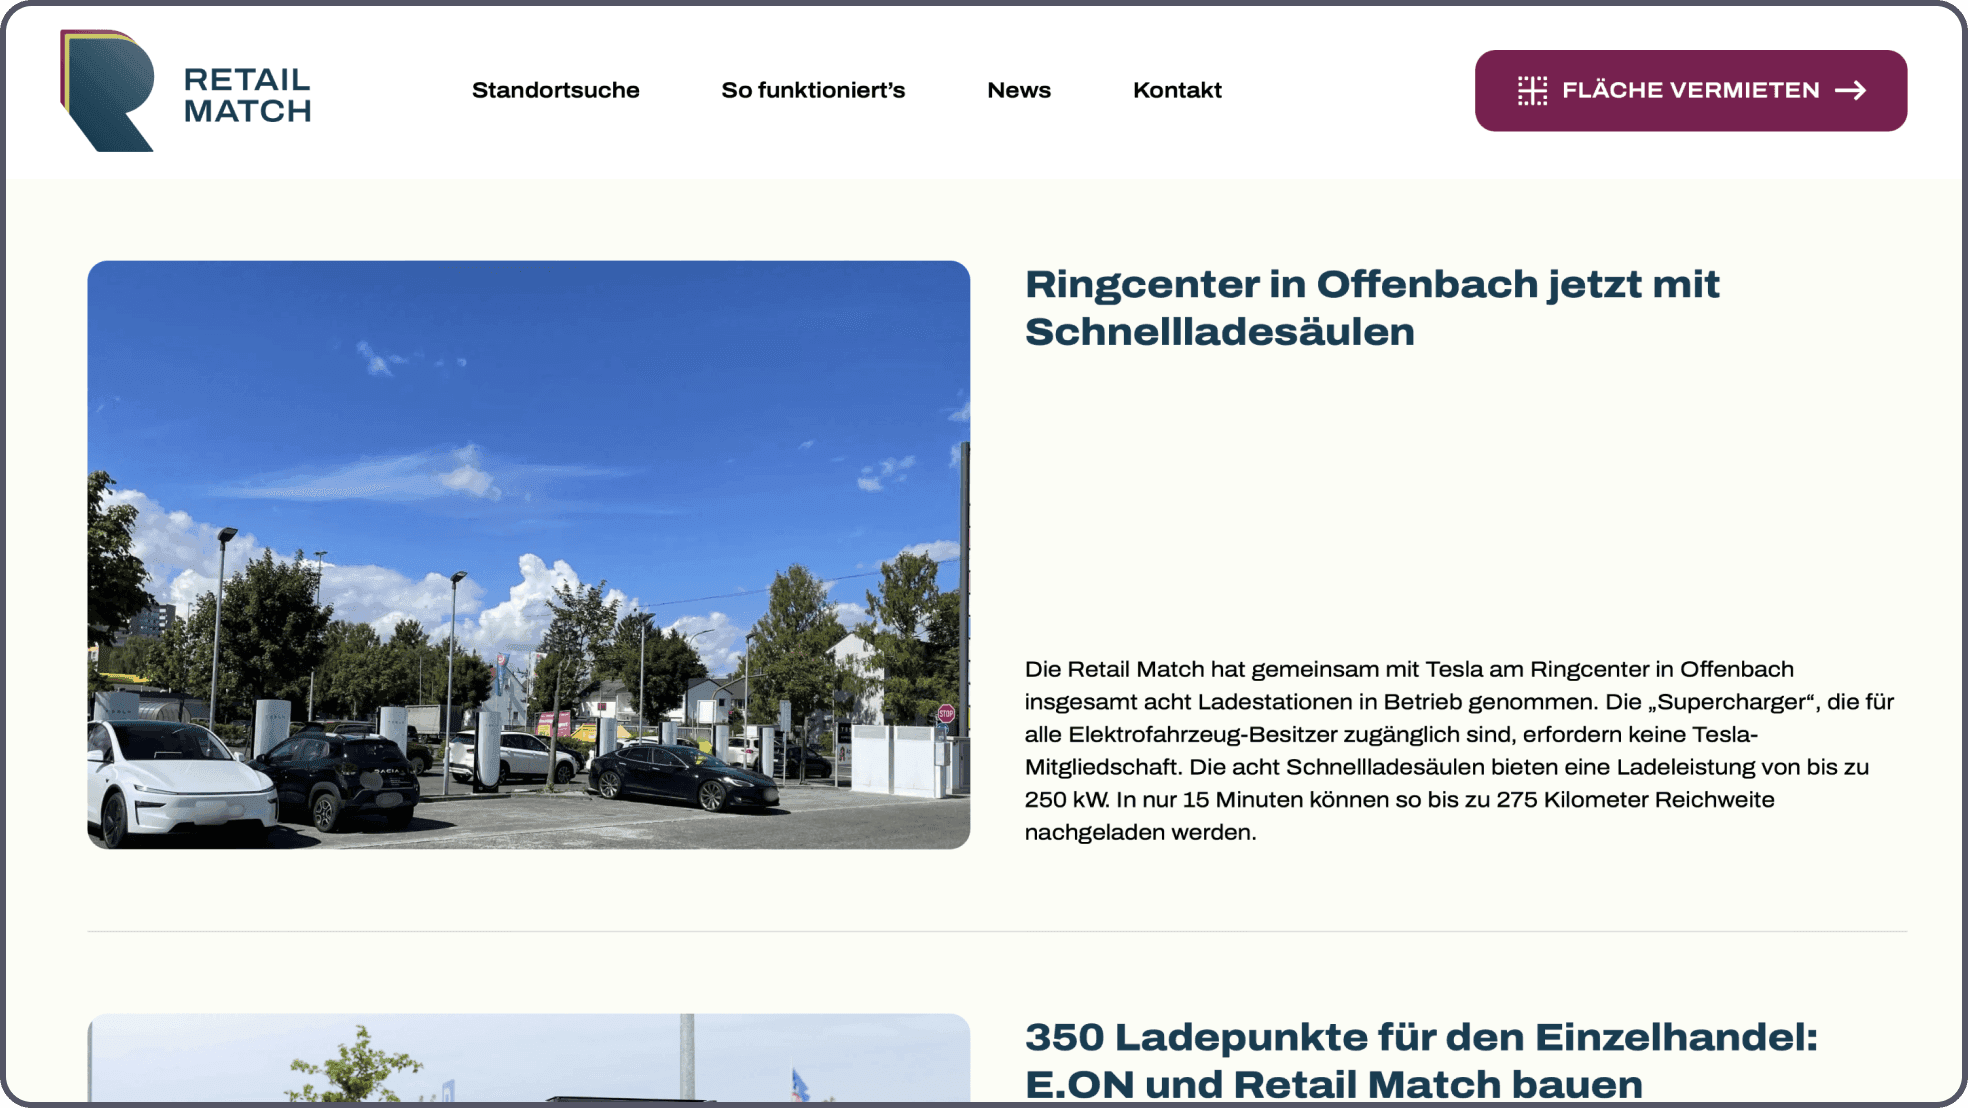This screenshot has width=1968, height=1108.
Task: Open the Ringcenter in Offenbach article headline
Action: pyautogui.click(x=1371, y=285)
